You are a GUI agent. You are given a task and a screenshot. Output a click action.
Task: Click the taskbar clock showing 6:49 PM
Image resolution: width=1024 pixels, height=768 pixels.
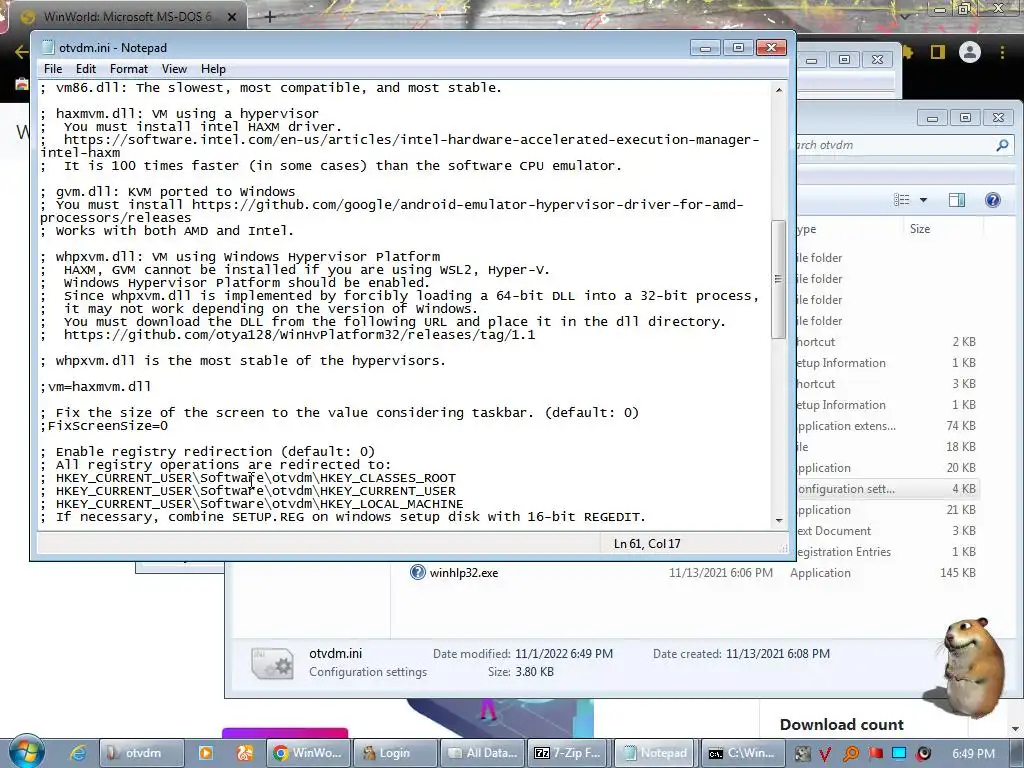(973, 754)
